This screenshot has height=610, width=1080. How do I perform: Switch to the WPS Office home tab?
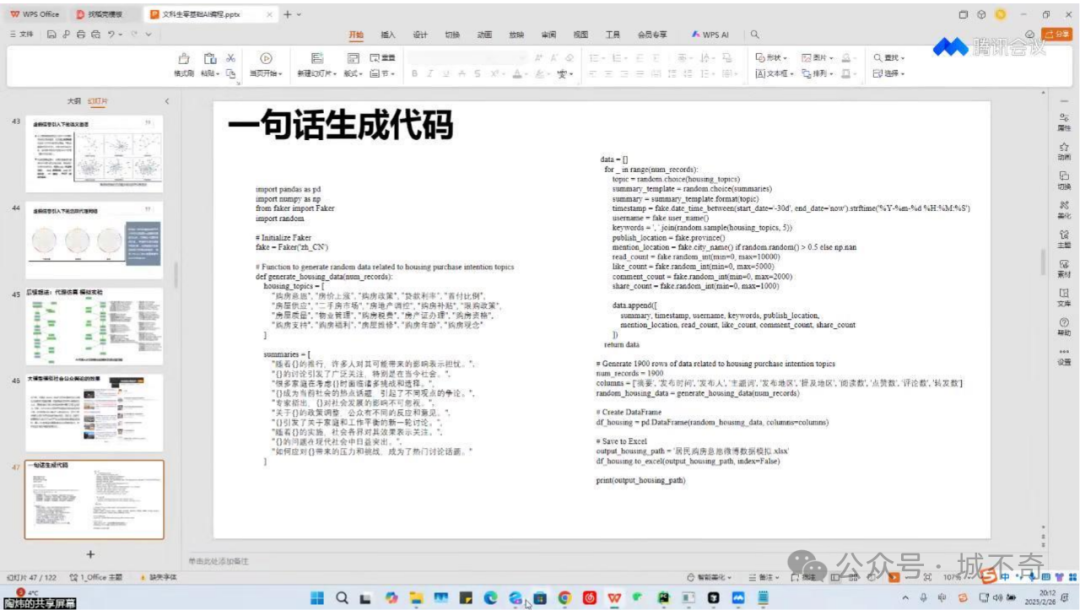coord(34,14)
